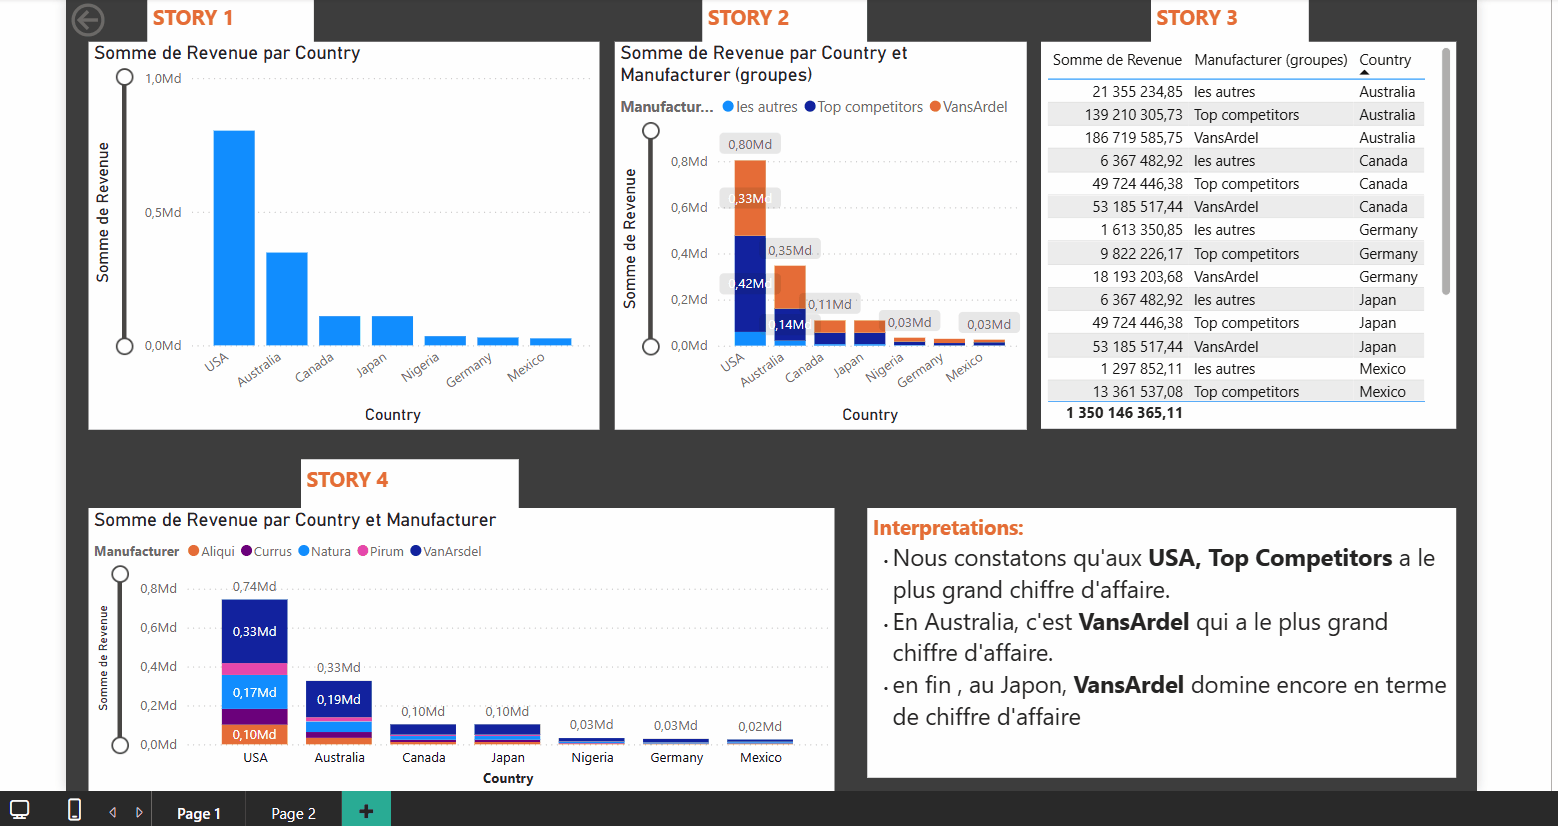Image resolution: width=1558 pixels, height=826 pixels.
Task: Click the top handle of Story 4 zoom slider
Action: pyautogui.click(x=120, y=574)
